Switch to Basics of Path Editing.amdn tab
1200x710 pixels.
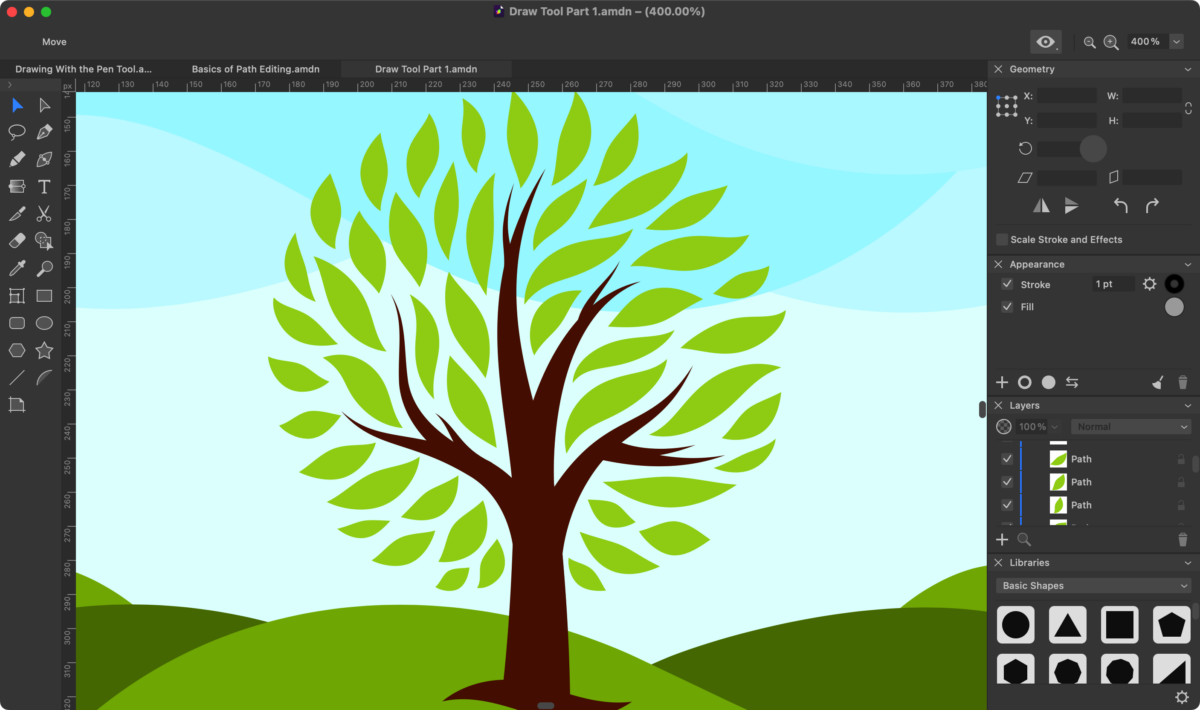pyautogui.click(x=255, y=69)
